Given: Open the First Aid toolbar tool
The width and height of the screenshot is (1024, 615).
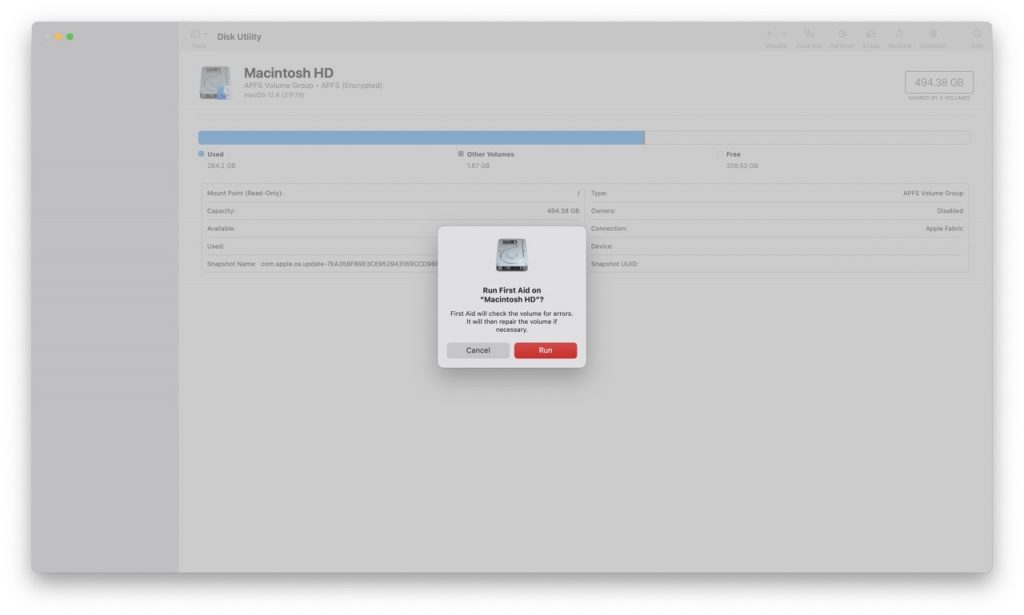Looking at the screenshot, I should pos(808,38).
